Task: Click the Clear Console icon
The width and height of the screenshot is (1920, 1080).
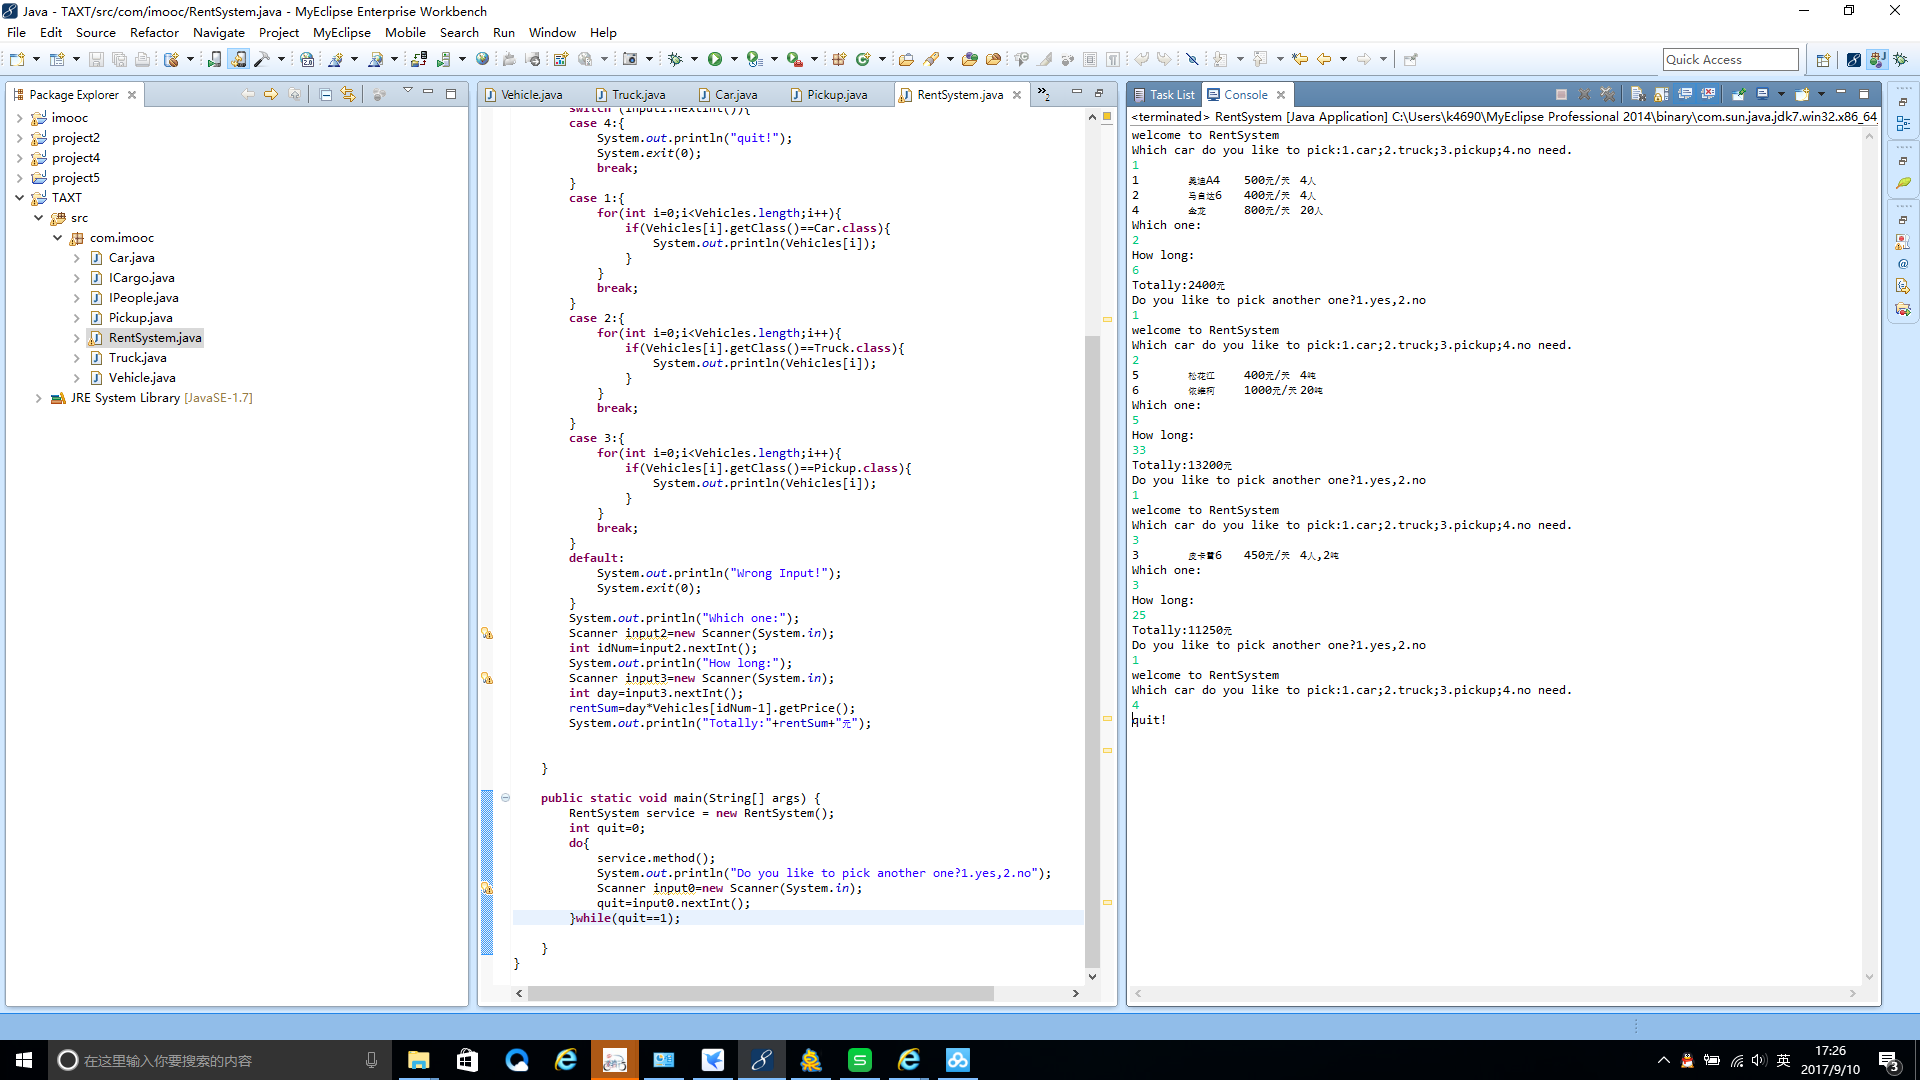Action: [x=1637, y=95]
